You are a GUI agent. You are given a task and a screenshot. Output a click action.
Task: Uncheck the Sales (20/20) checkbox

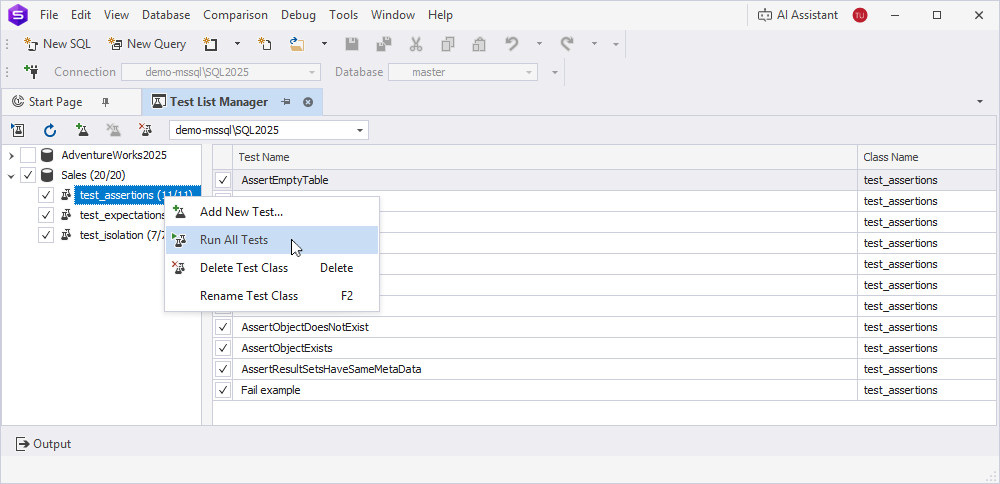28,175
